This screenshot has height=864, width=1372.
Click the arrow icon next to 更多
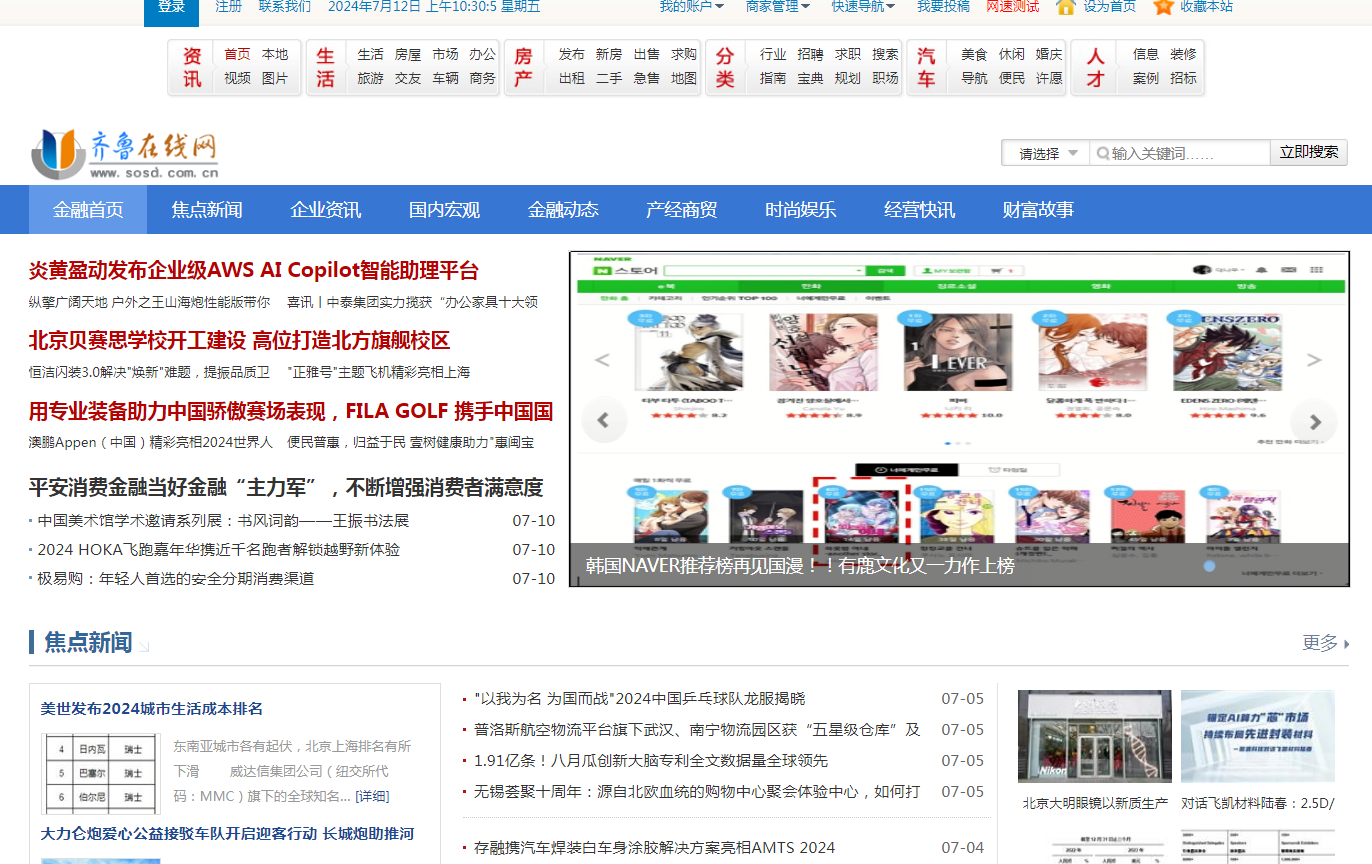pyautogui.click(x=1346, y=644)
